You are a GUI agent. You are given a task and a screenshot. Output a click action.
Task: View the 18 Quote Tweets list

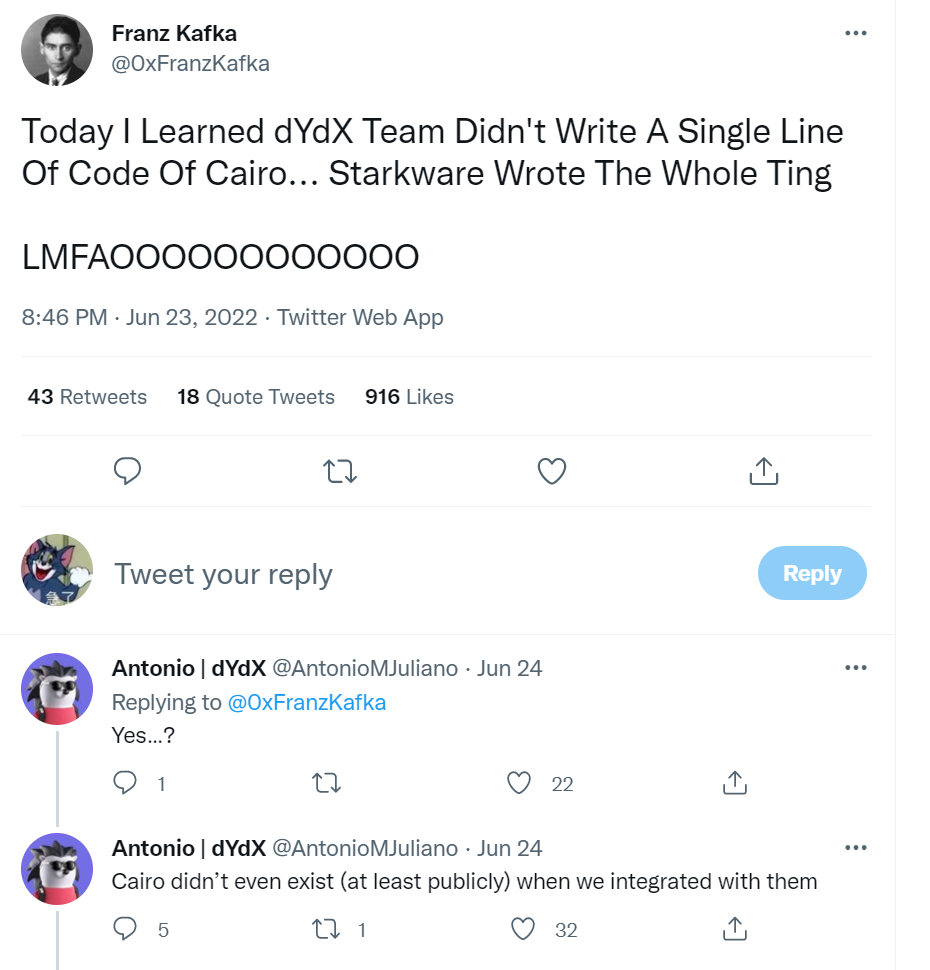tap(256, 397)
